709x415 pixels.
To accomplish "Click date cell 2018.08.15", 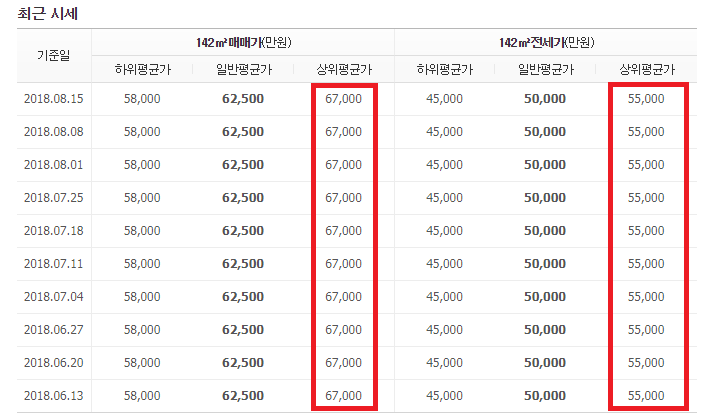I will (x=54, y=99).
